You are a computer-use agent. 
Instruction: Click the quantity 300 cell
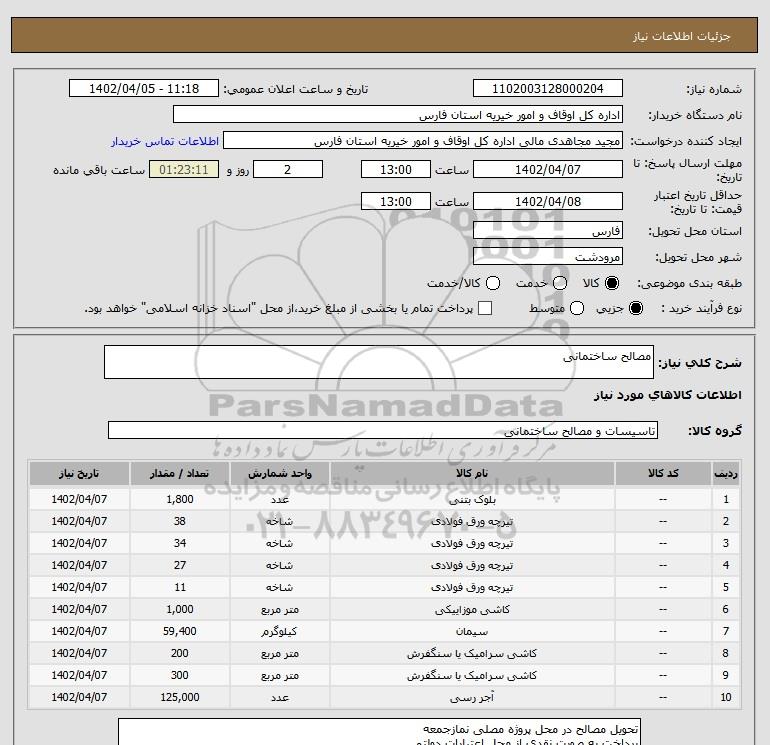[x=180, y=675]
